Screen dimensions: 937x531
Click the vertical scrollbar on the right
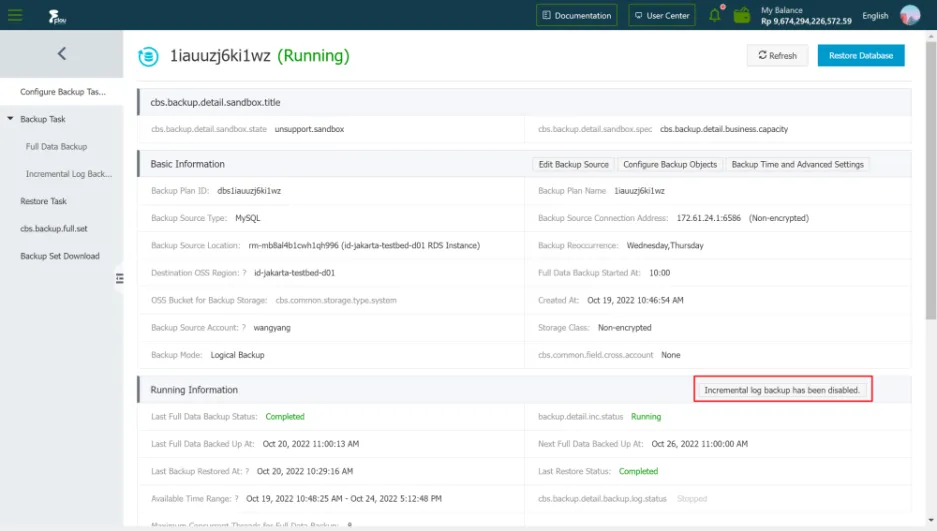pos(931,200)
